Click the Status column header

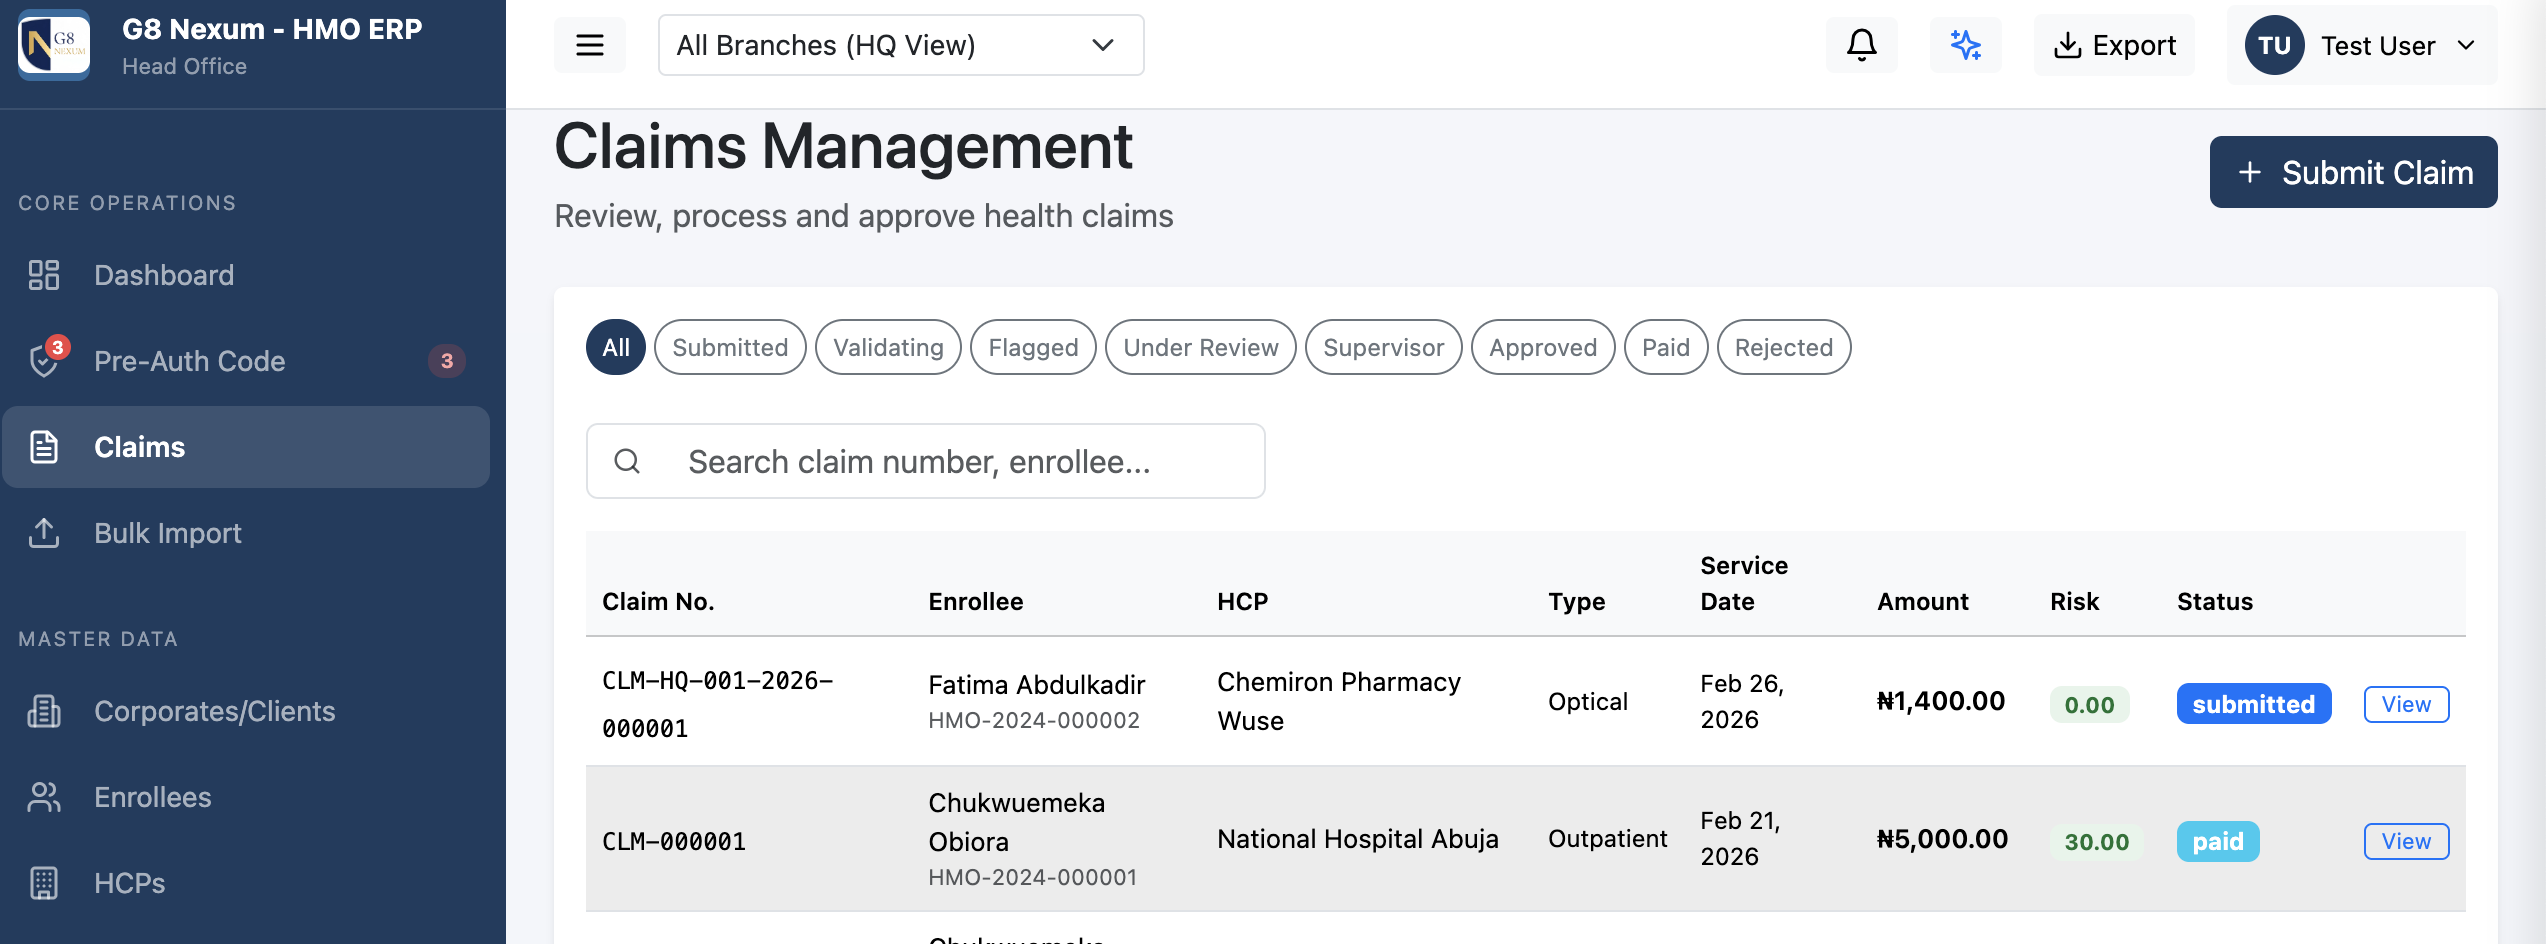coord(2214,601)
